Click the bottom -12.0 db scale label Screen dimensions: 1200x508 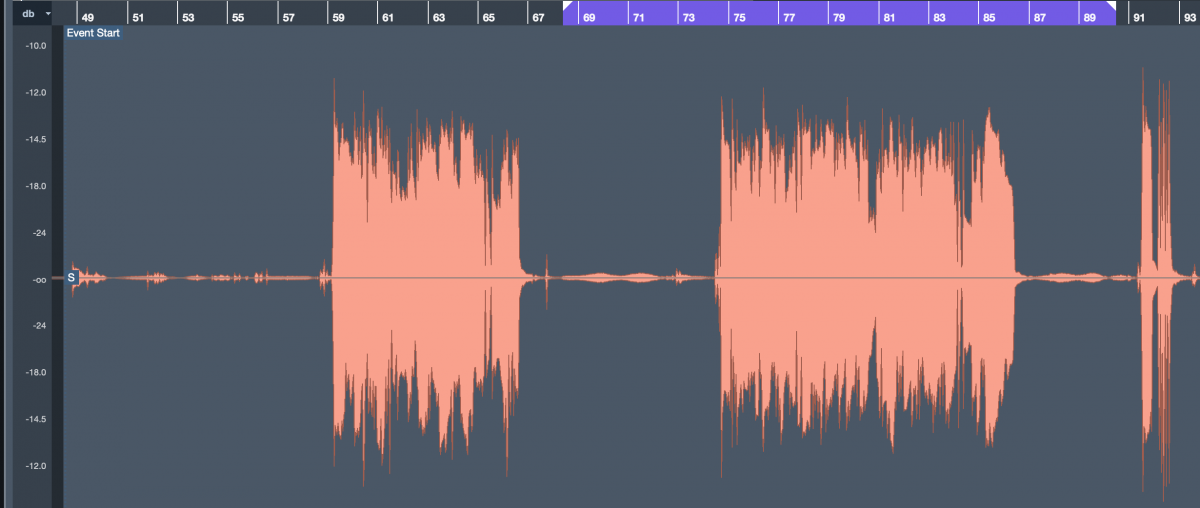(34, 466)
